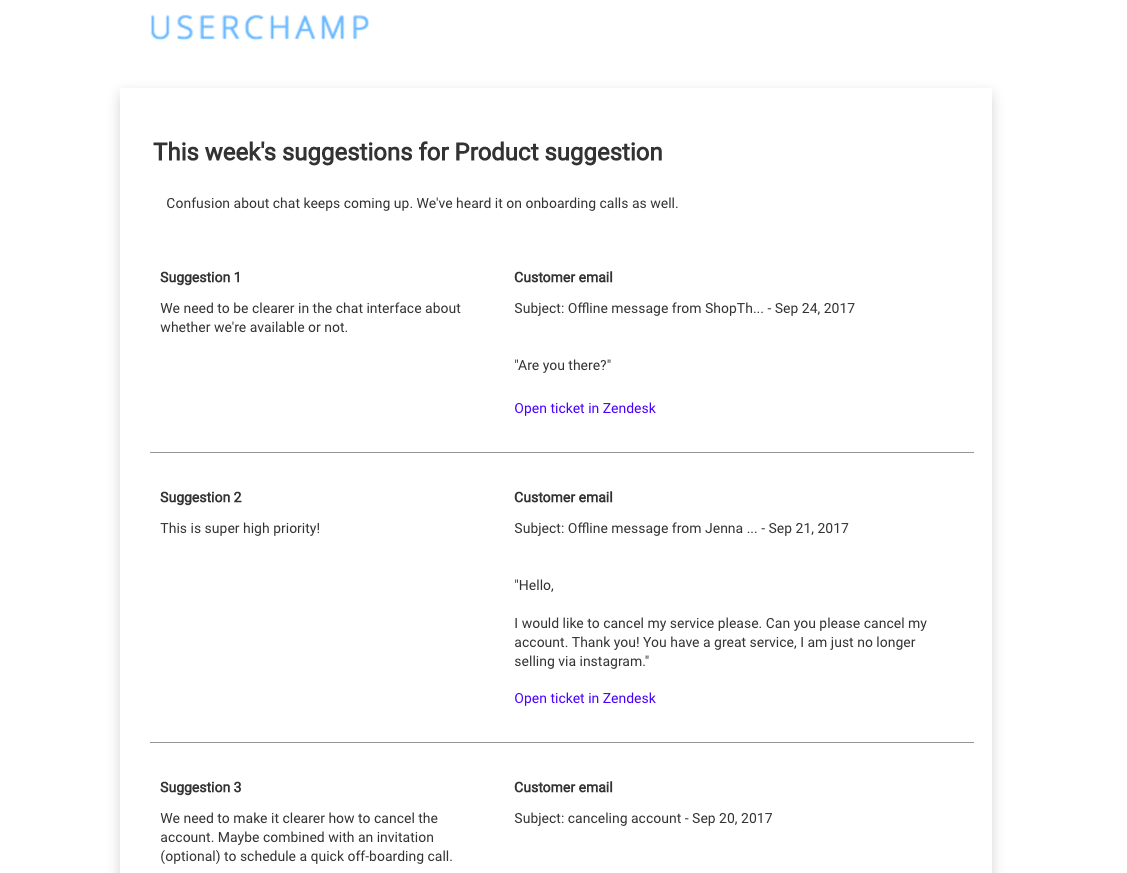Click the "This is super high priority!" text

pyautogui.click(x=240, y=528)
